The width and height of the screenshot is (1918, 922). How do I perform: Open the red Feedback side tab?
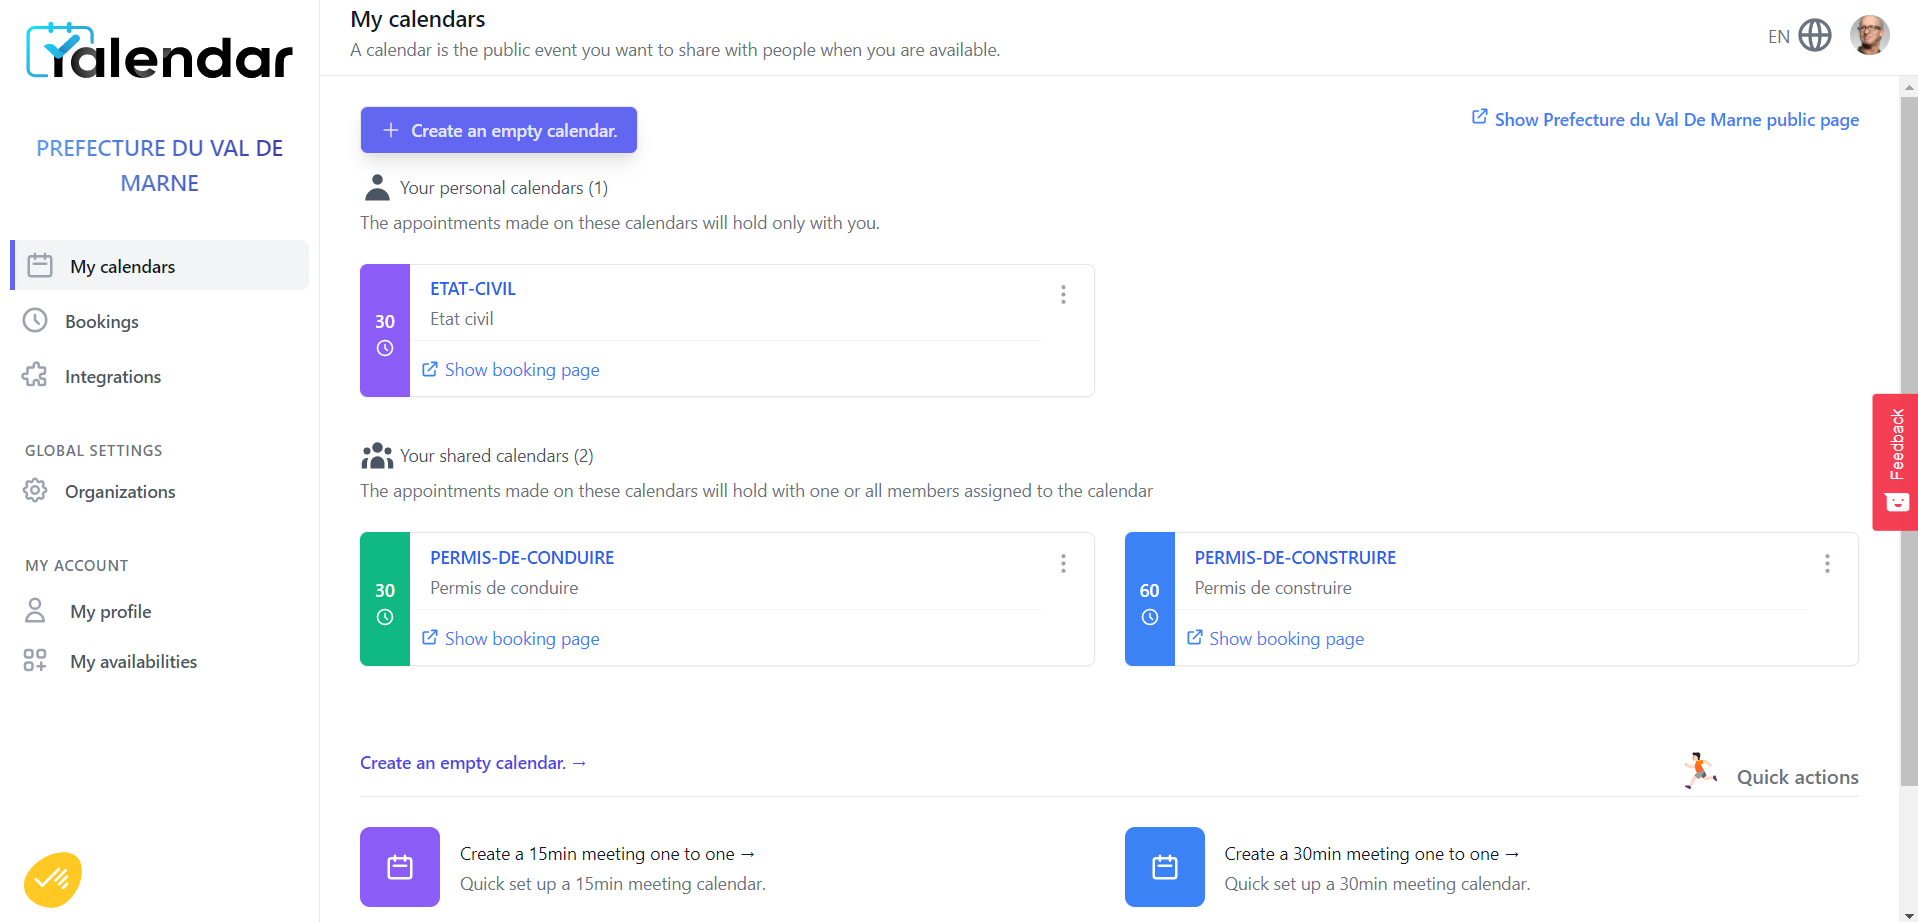[x=1894, y=461]
